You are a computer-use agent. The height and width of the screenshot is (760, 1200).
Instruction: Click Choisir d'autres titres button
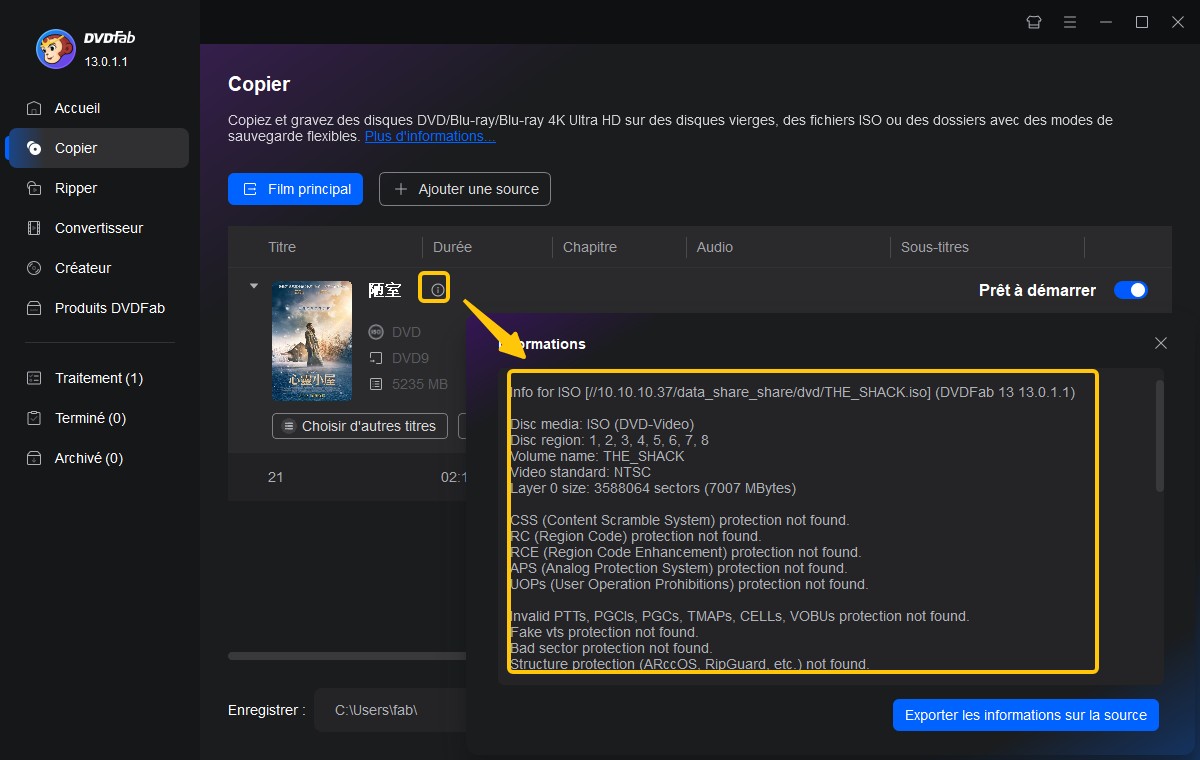[x=360, y=426]
